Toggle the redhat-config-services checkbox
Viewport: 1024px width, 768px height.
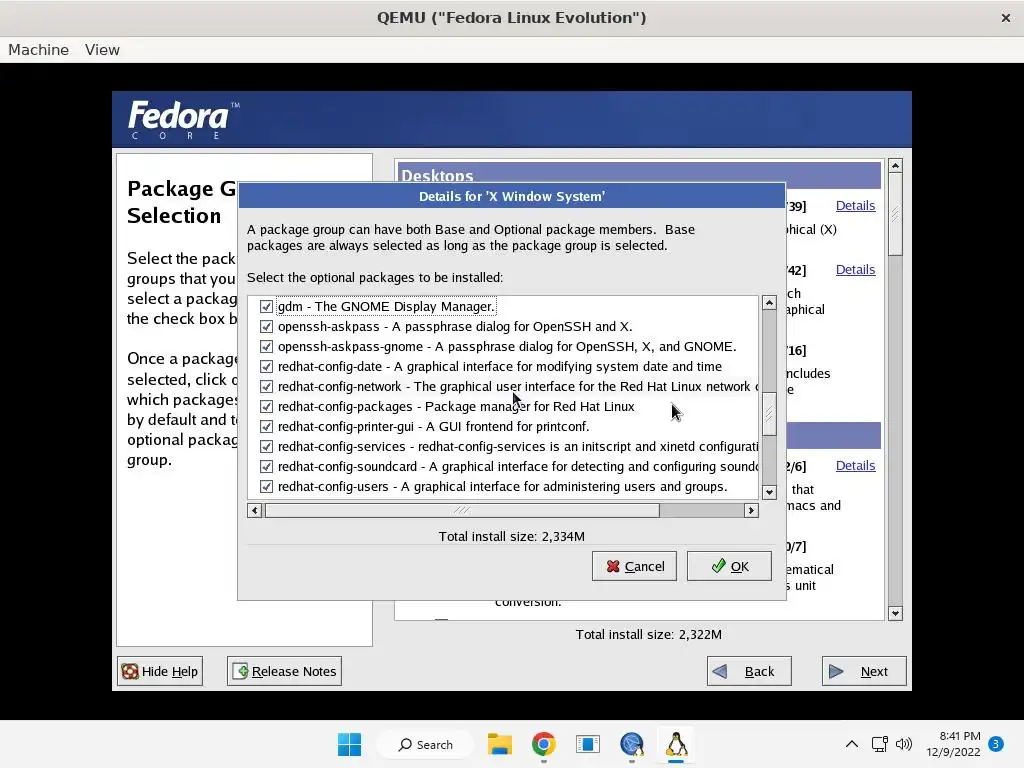tap(266, 447)
